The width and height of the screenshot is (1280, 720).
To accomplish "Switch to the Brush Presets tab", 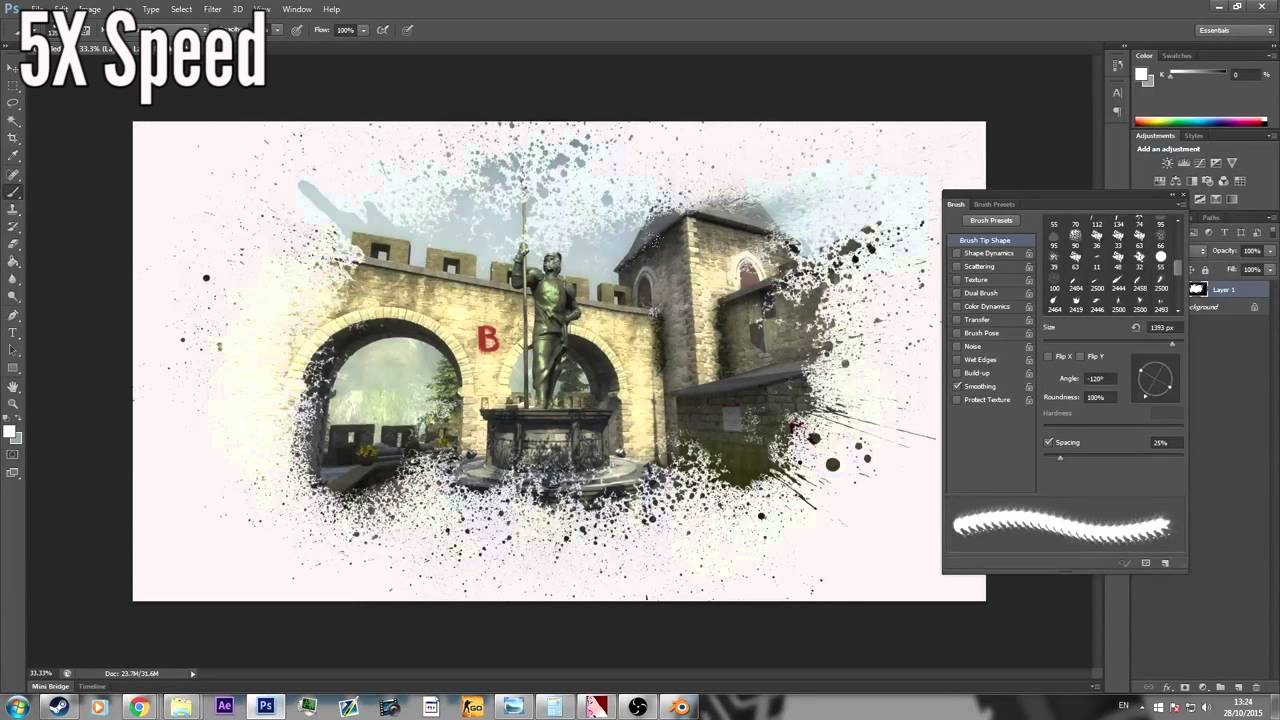I will coord(994,204).
